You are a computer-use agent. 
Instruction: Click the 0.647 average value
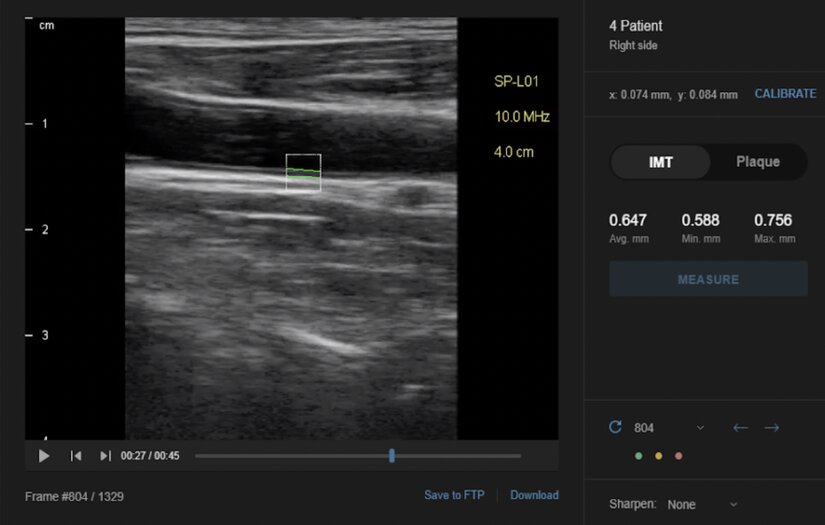point(628,220)
